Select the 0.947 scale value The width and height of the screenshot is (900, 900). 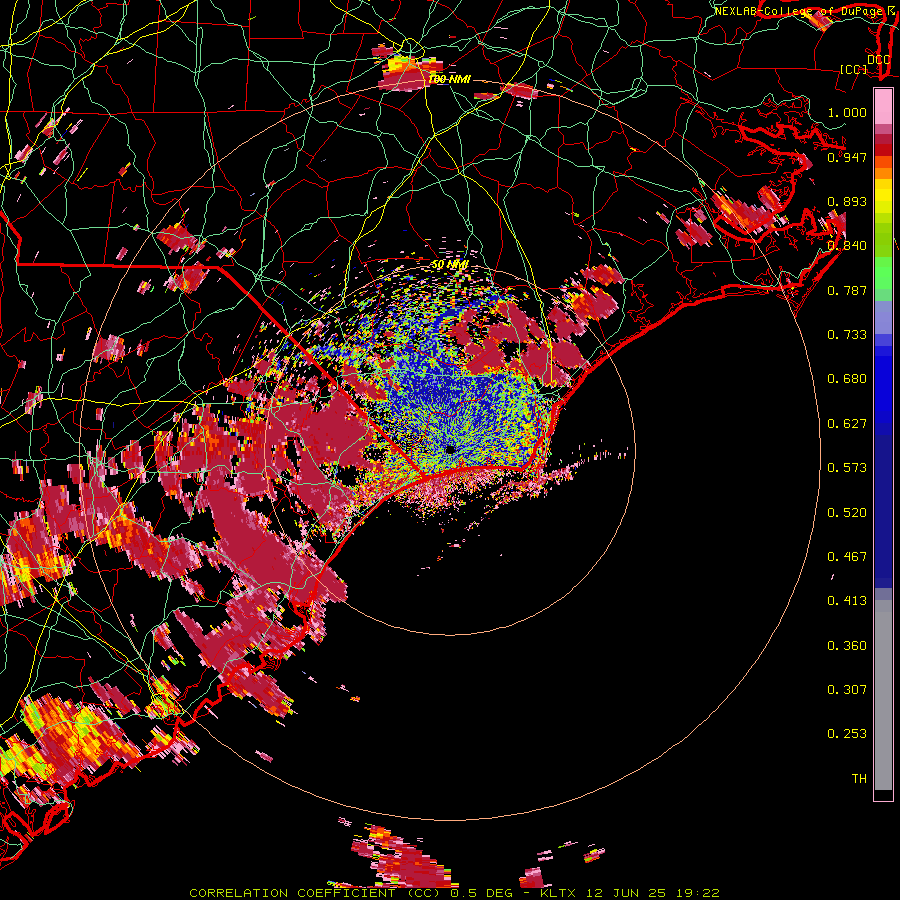point(847,157)
